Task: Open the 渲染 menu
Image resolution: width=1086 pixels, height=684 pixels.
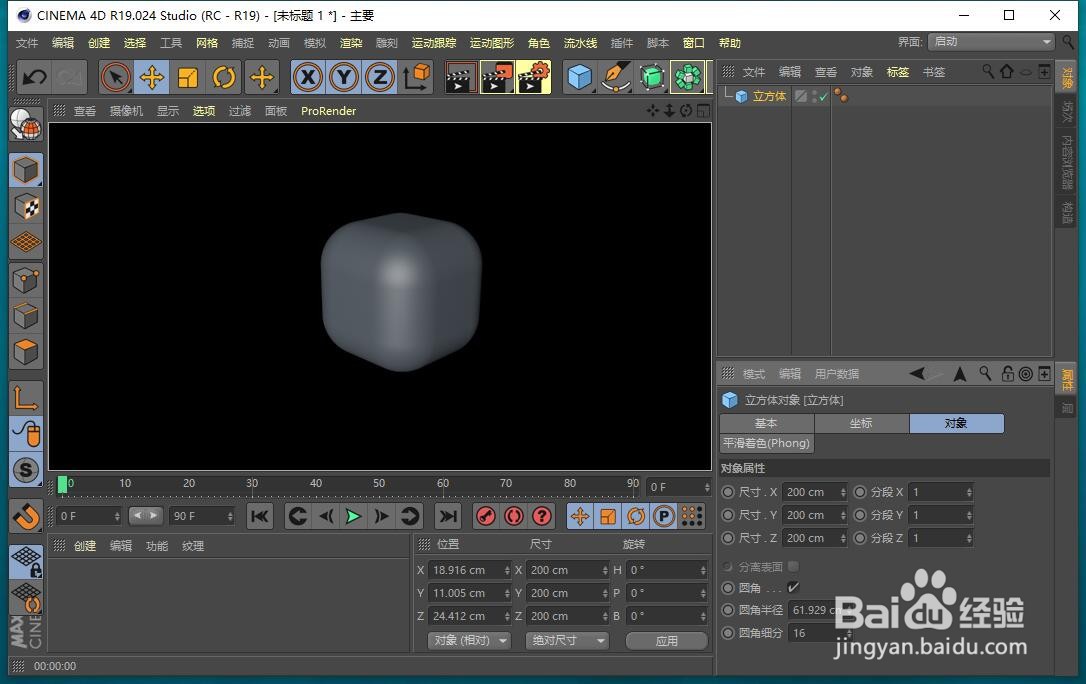Action: pyautogui.click(x=350, y=42)
